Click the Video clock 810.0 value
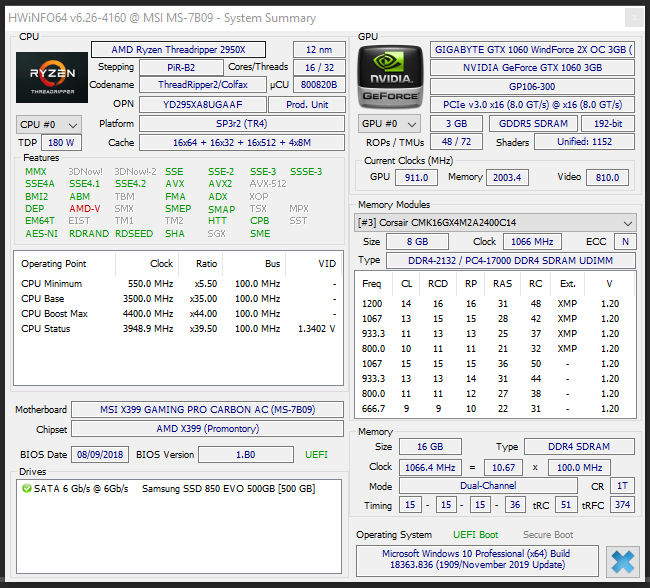 point(607,177)
